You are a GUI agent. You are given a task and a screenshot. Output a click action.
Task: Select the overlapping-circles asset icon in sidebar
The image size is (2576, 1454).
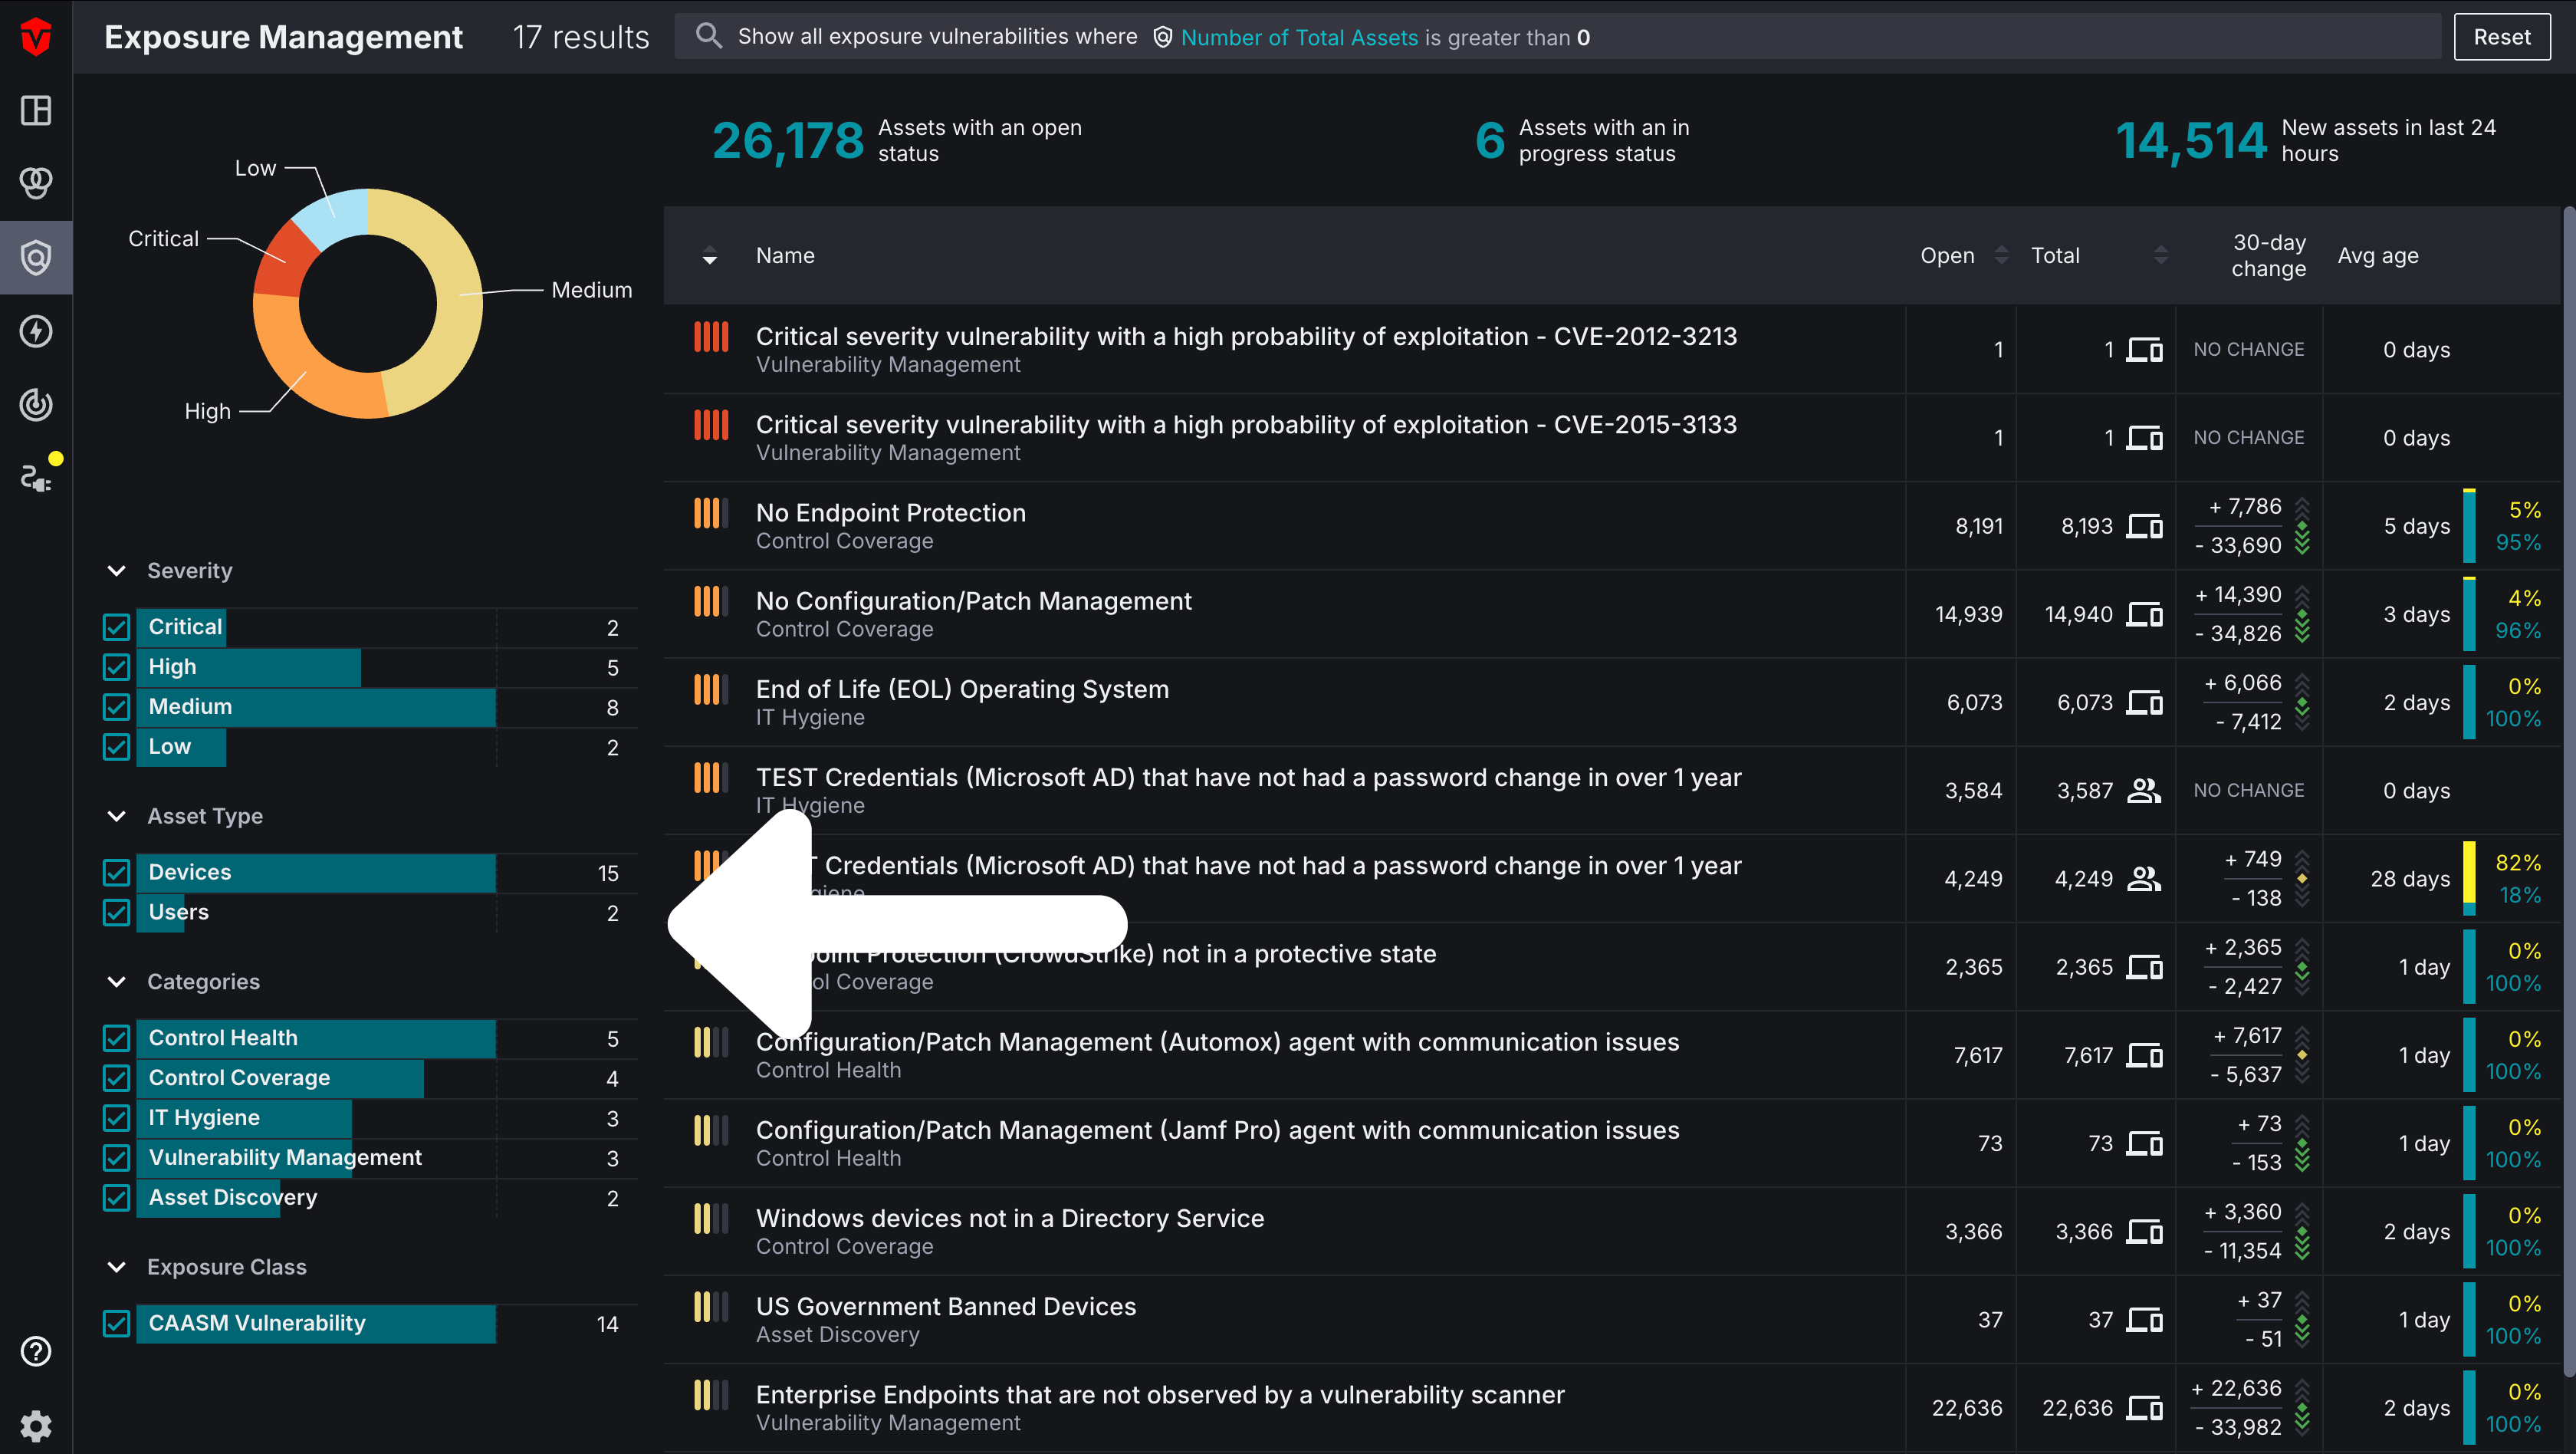coord(36,183)
